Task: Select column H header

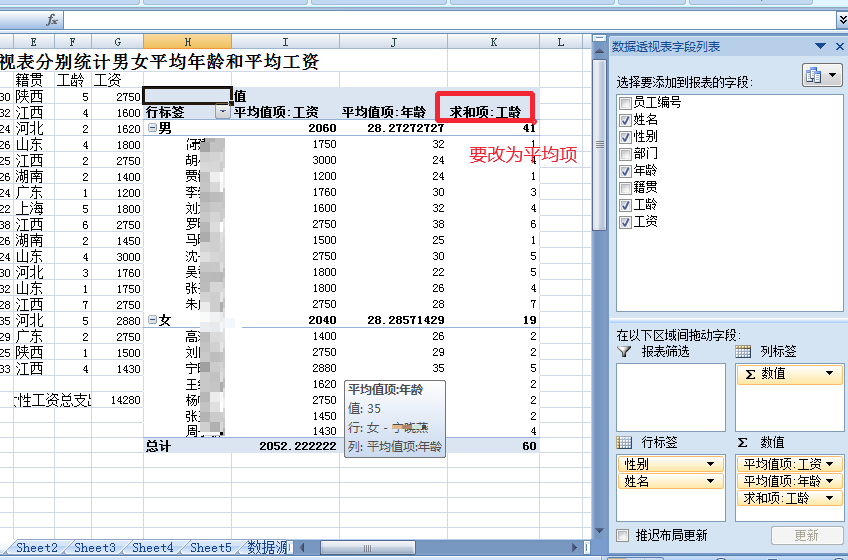Action: [x=188, y=42]
